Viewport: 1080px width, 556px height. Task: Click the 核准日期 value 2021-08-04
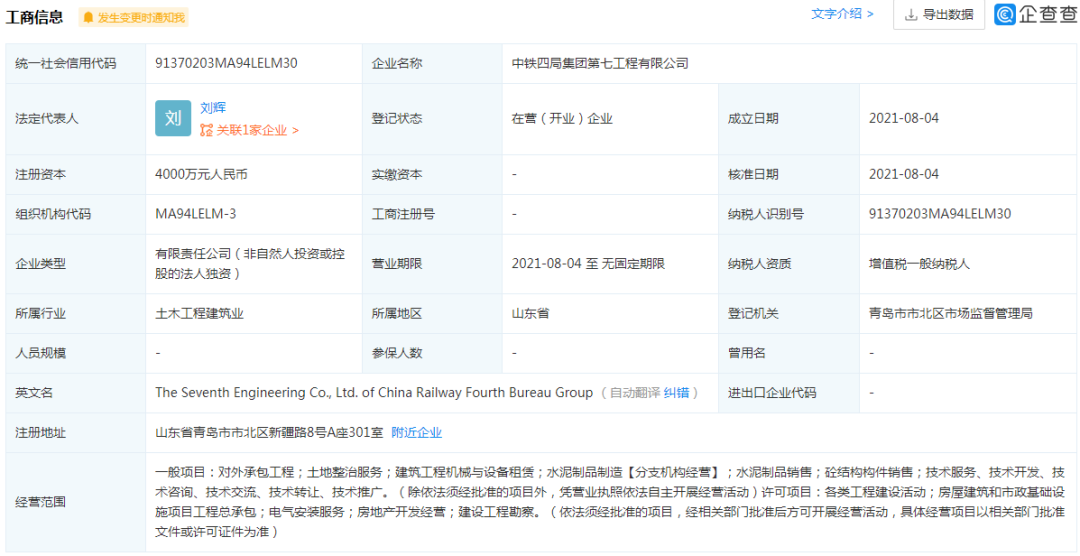tap(904, 174)
